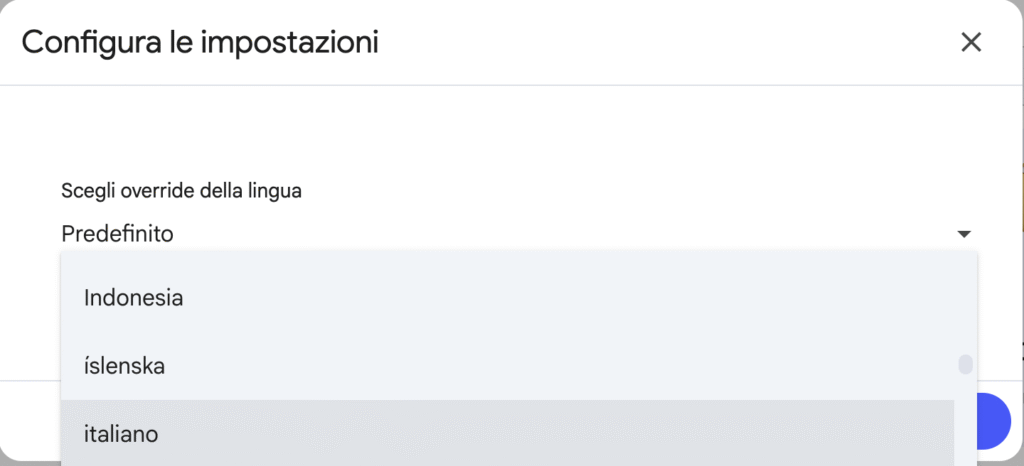Click blank space above the language label
Screen dimensions: 1024x466
coord(500,130)
